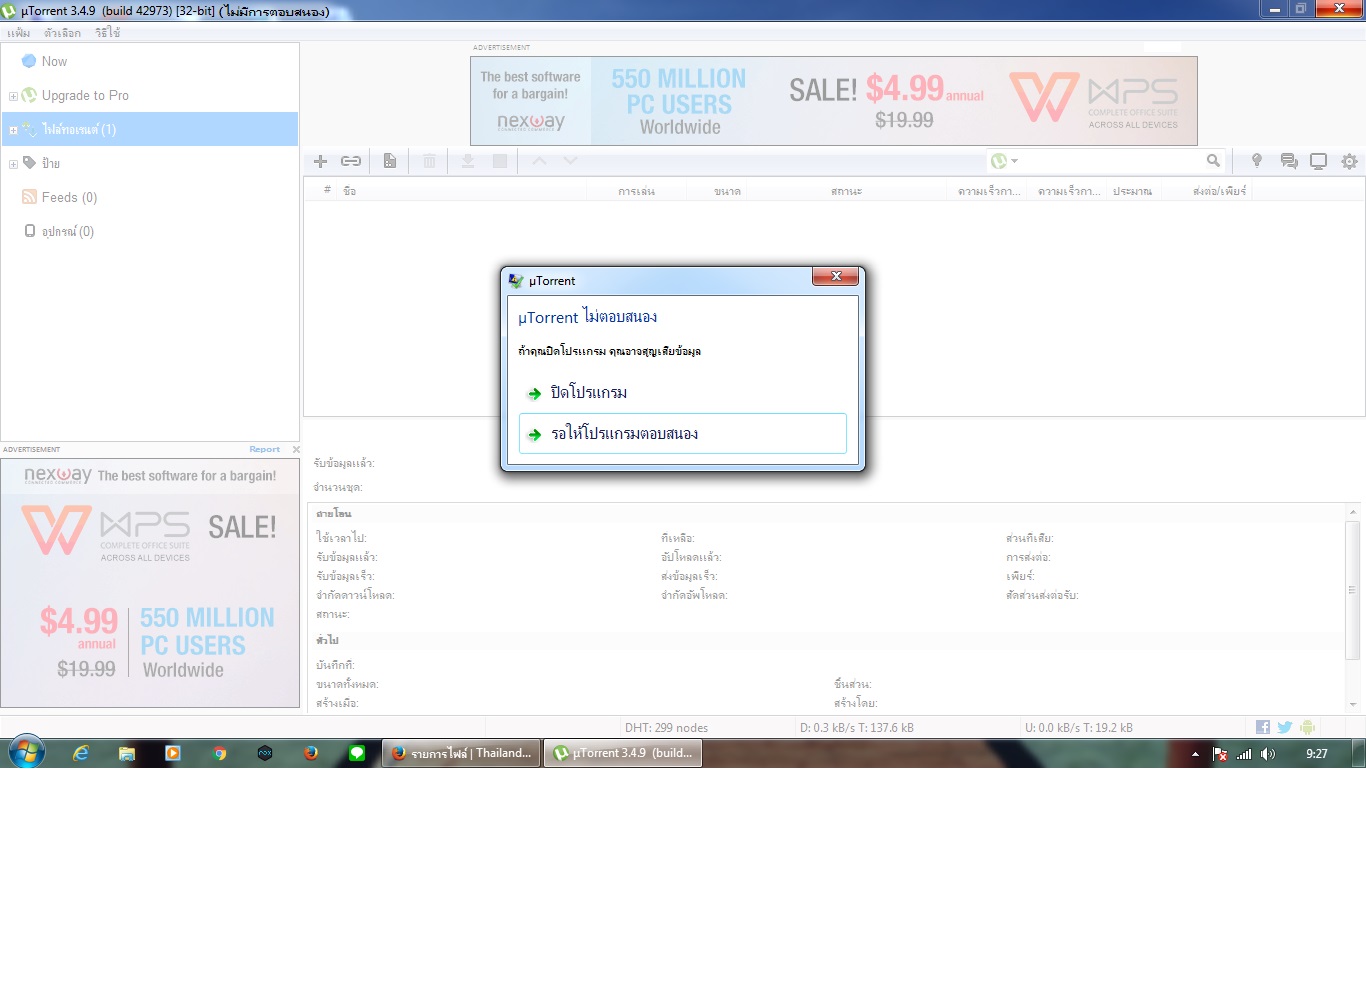Viewport: 1366px width, 1008px height.
Task: Click the Move Up Queue arrow icon
Action: pos(539,160)
